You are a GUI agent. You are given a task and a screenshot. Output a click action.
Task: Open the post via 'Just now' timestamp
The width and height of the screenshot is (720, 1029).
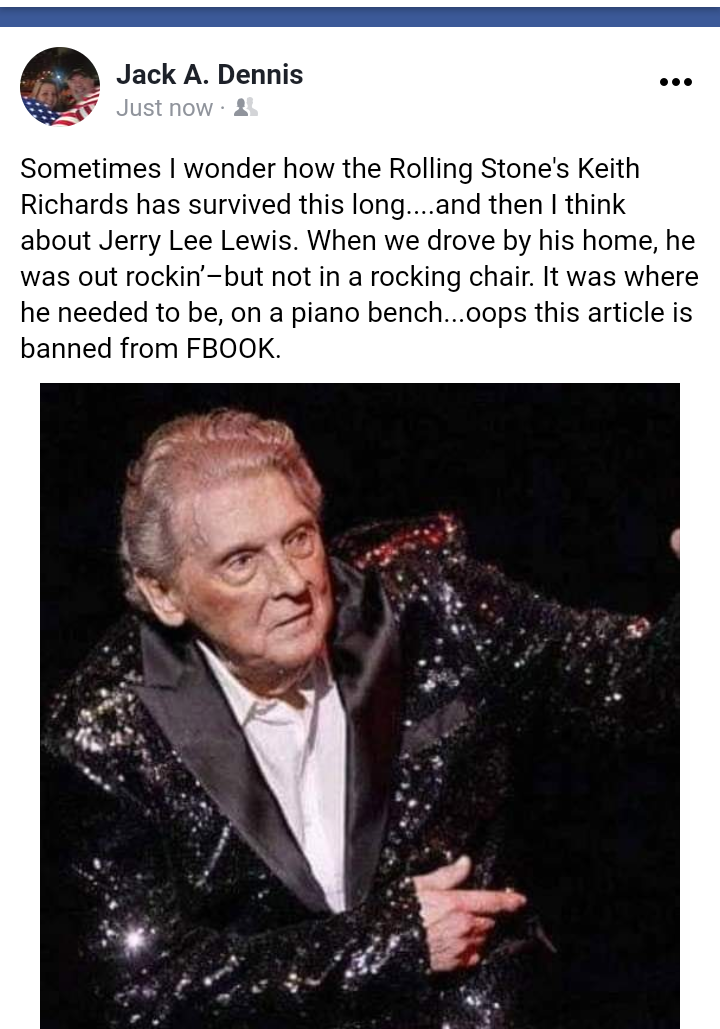tap(164, 108)
